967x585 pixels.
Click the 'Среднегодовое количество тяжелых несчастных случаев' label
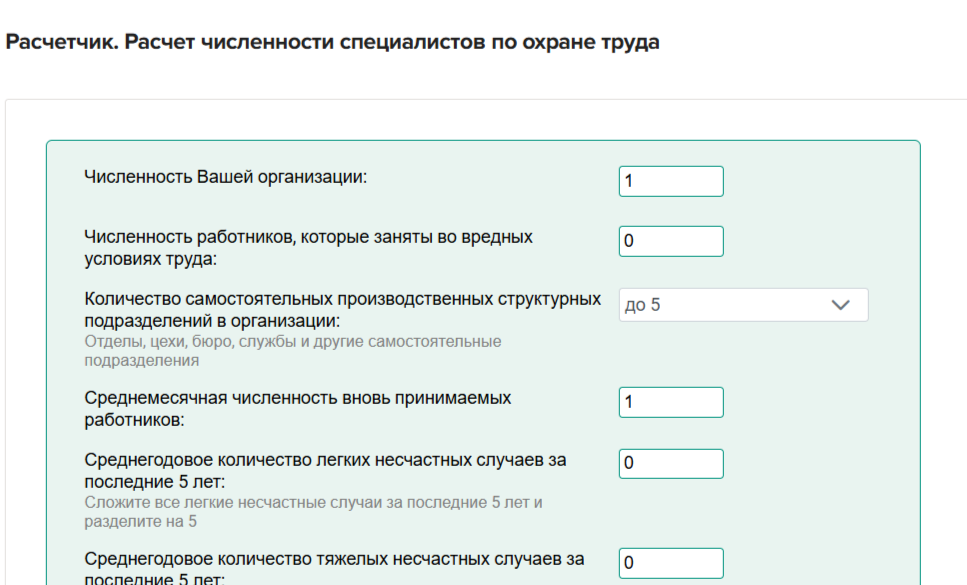point(334,559)
